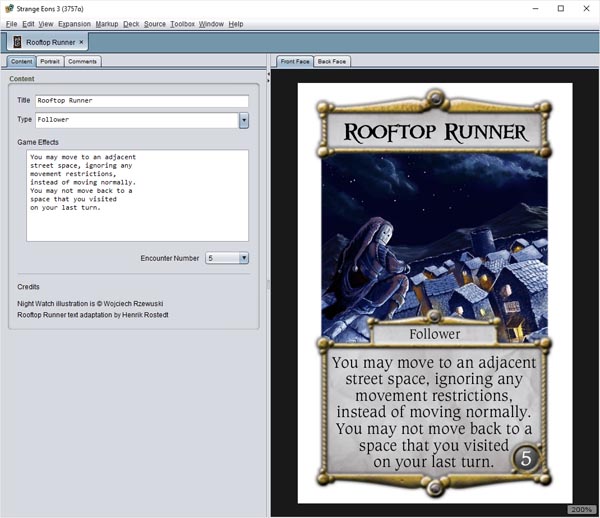Open the Markup menu
Screen dimensions: 600x518
[107, 24]
